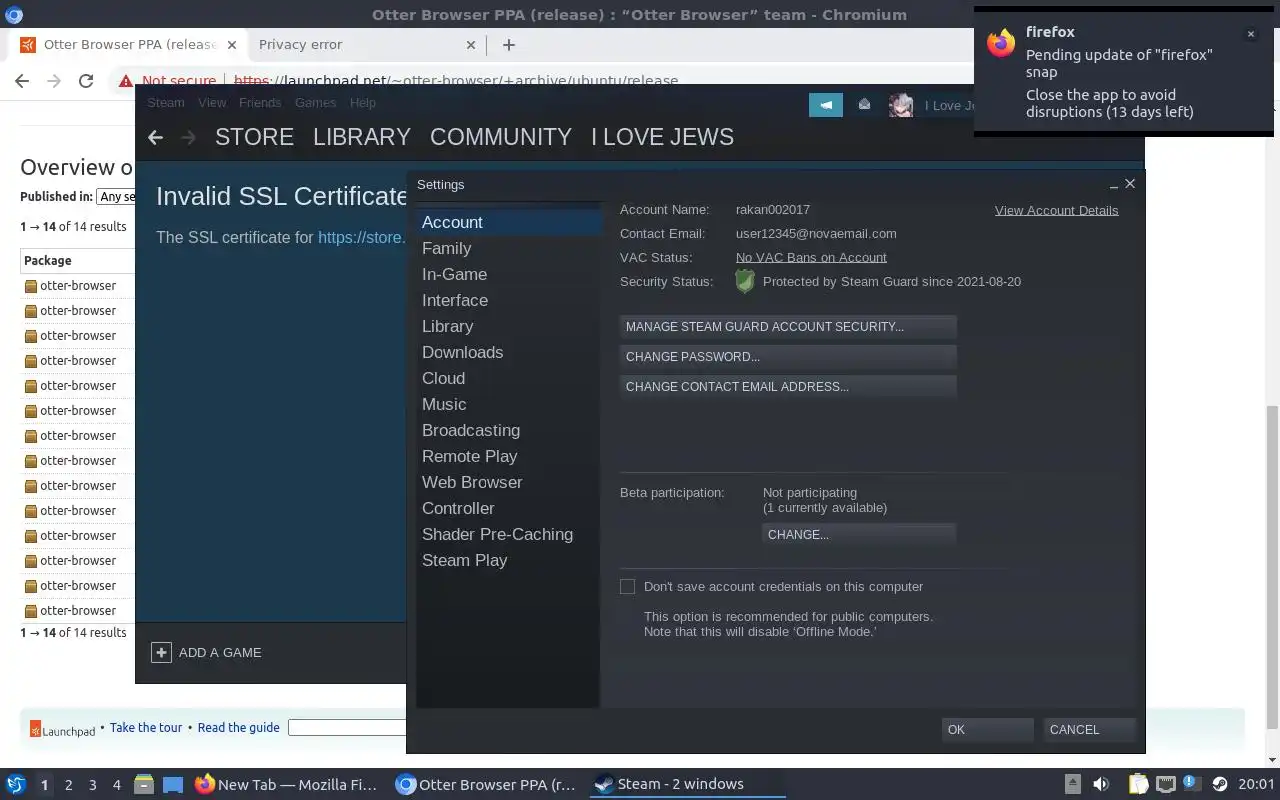Click the plus icon beside ADD A GAME
This screenshot has height=800, width=1280.
pos(161,652)
